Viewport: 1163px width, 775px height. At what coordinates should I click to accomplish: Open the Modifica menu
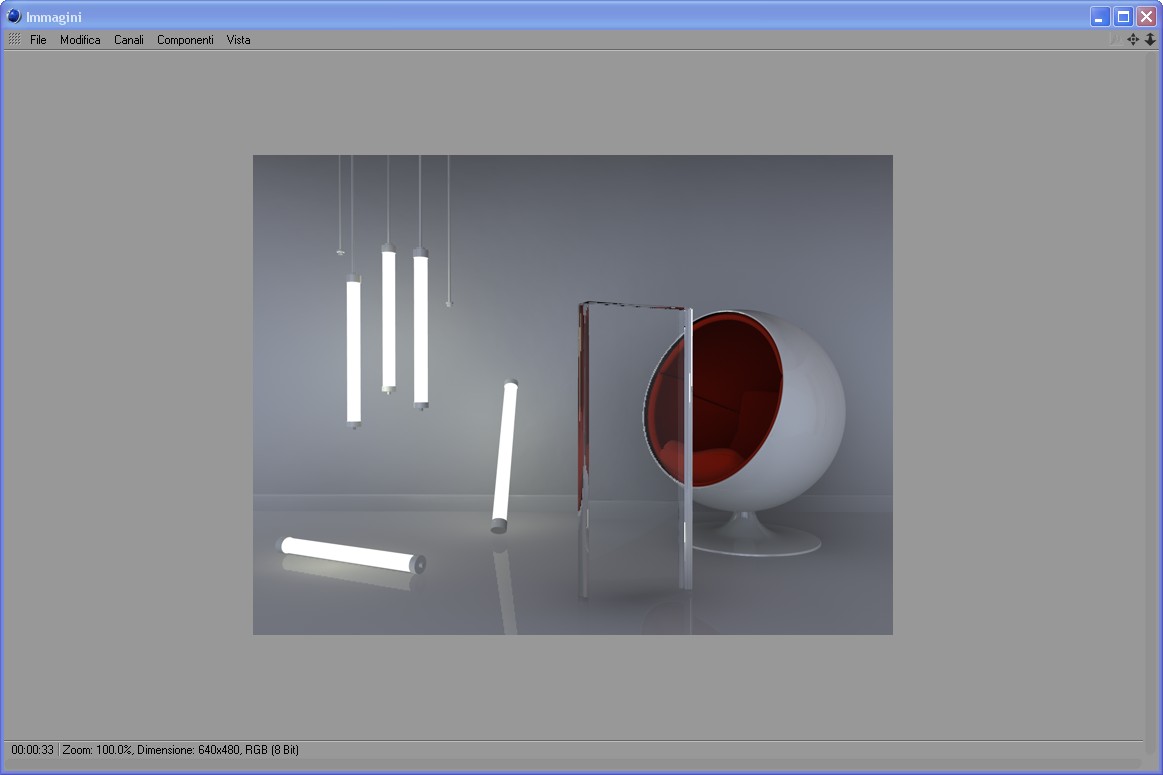coord(80,40)
